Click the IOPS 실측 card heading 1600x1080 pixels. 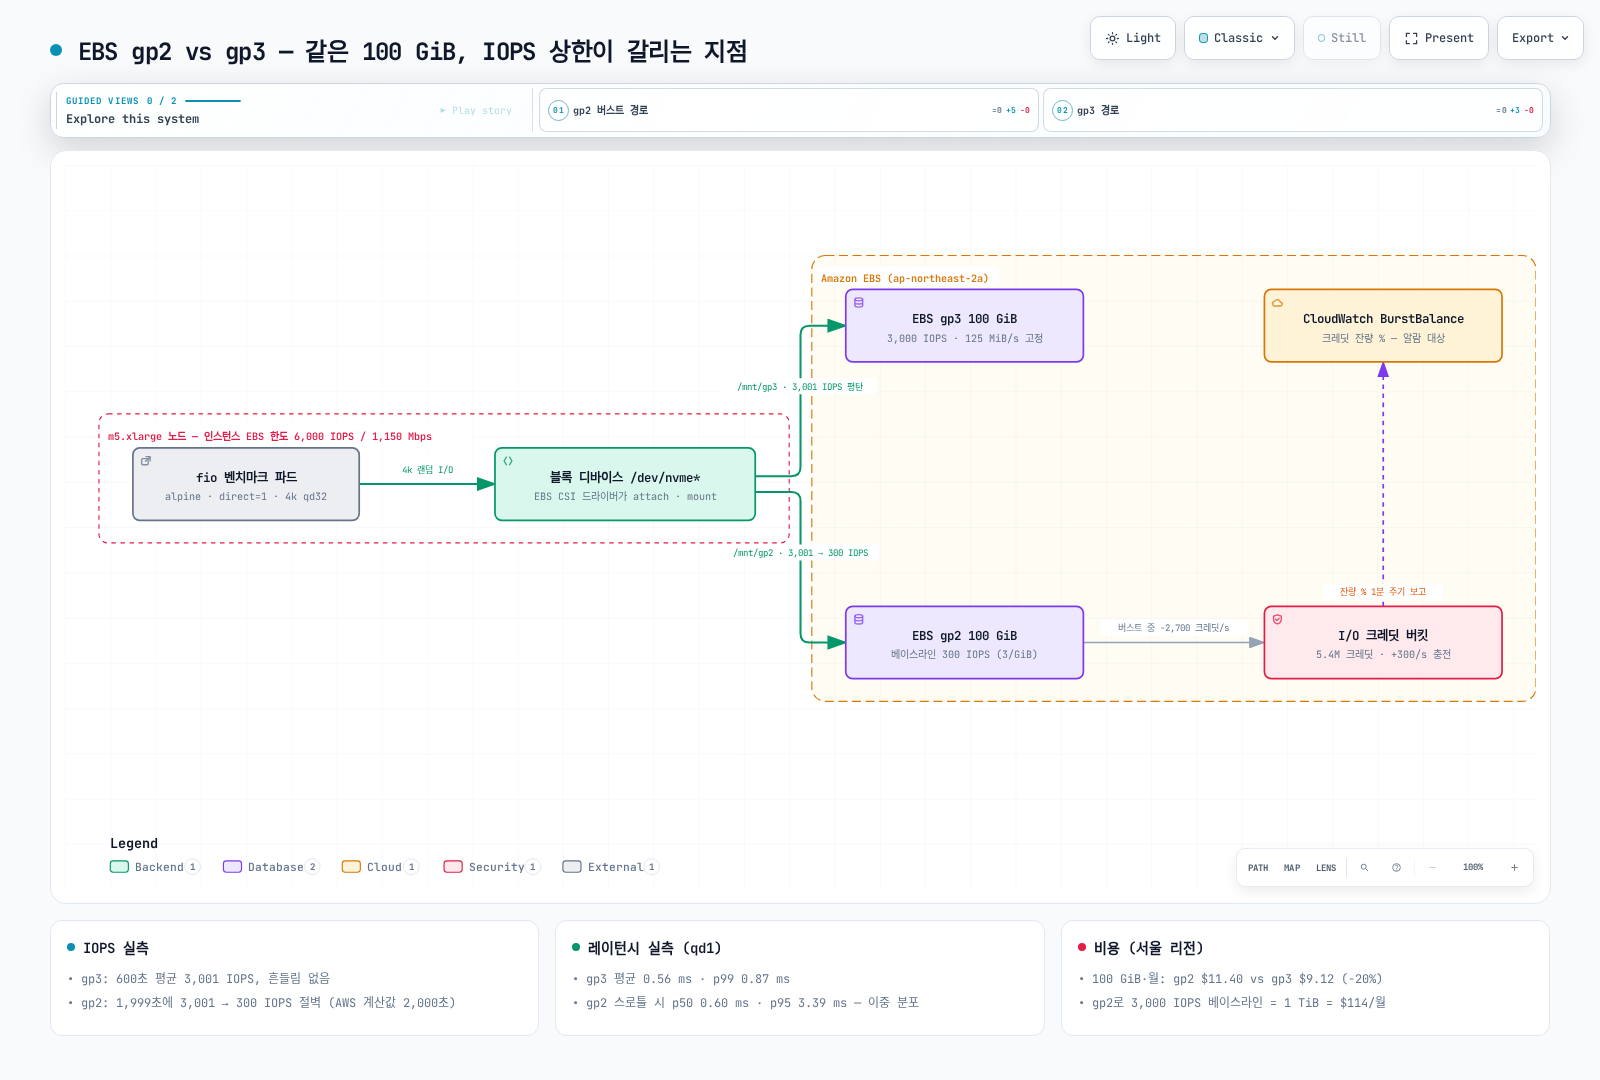pos(116,948)
